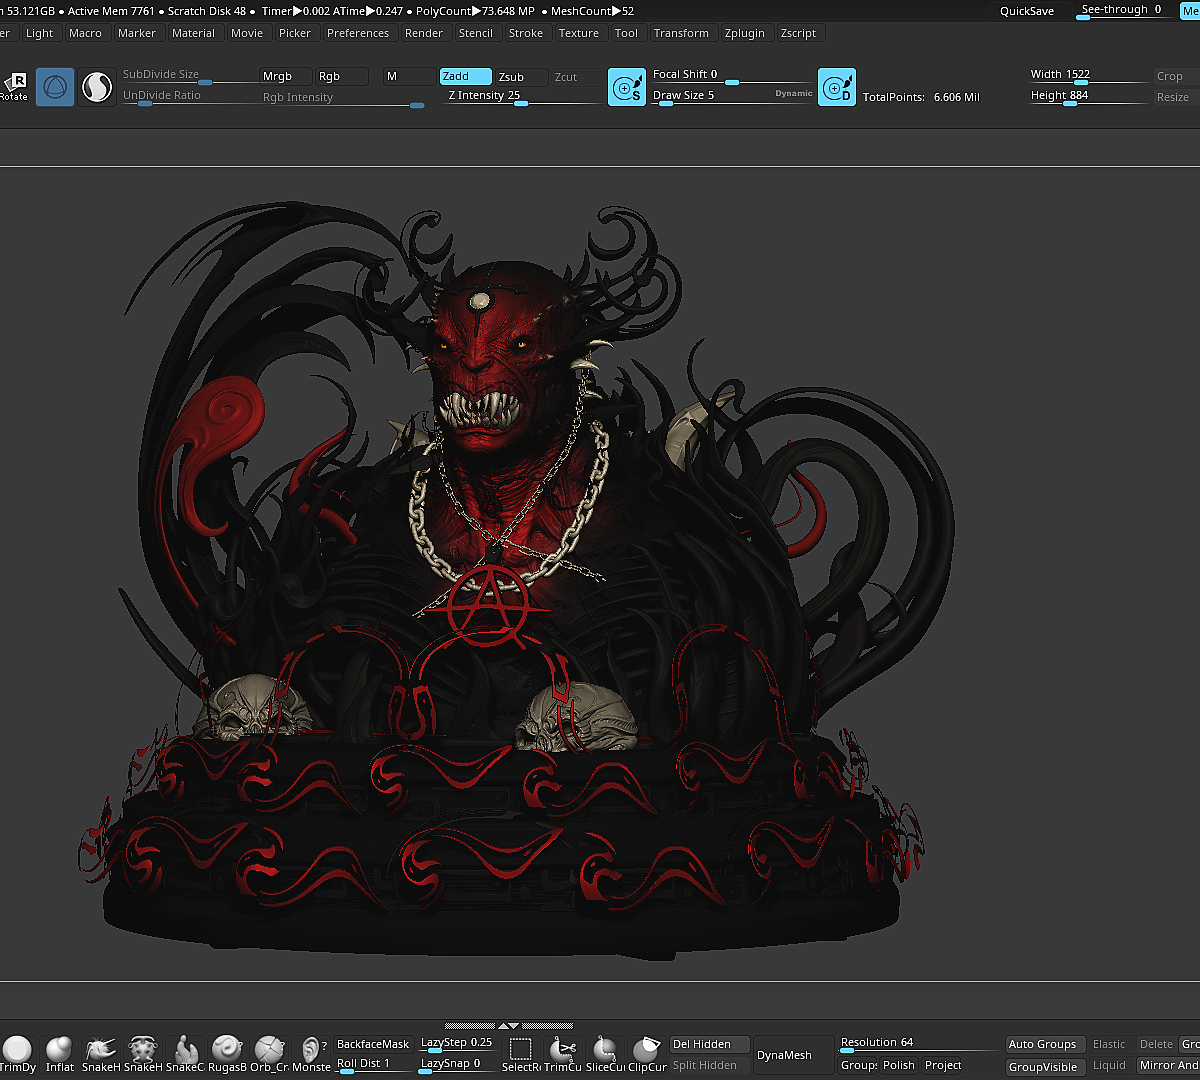Toggle the DynaMesh Group option
The width and height of the screenshot is (1200, 1080).
pos(858,1065)
